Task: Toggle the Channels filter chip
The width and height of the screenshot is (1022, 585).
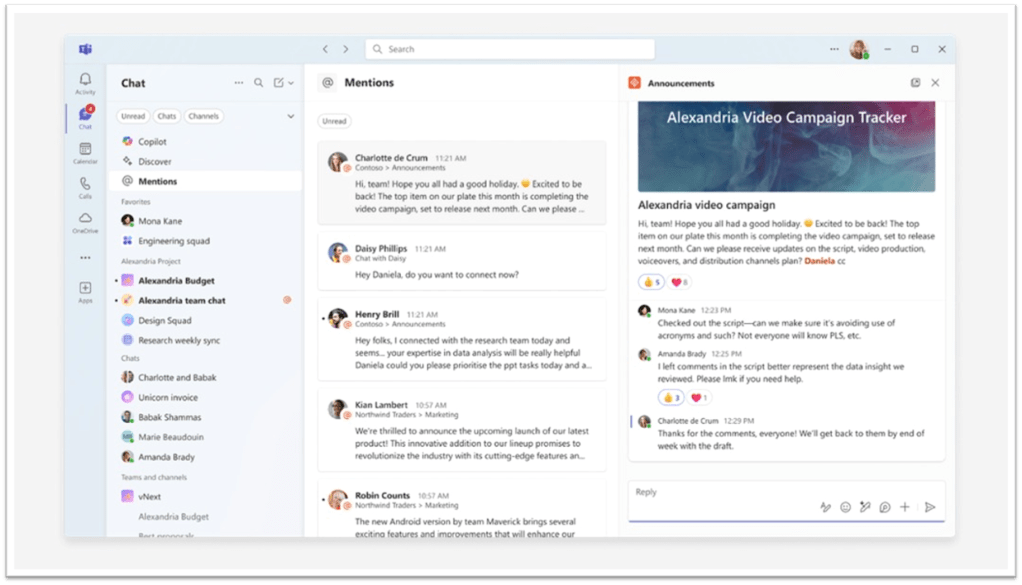Action: [203, 116]
